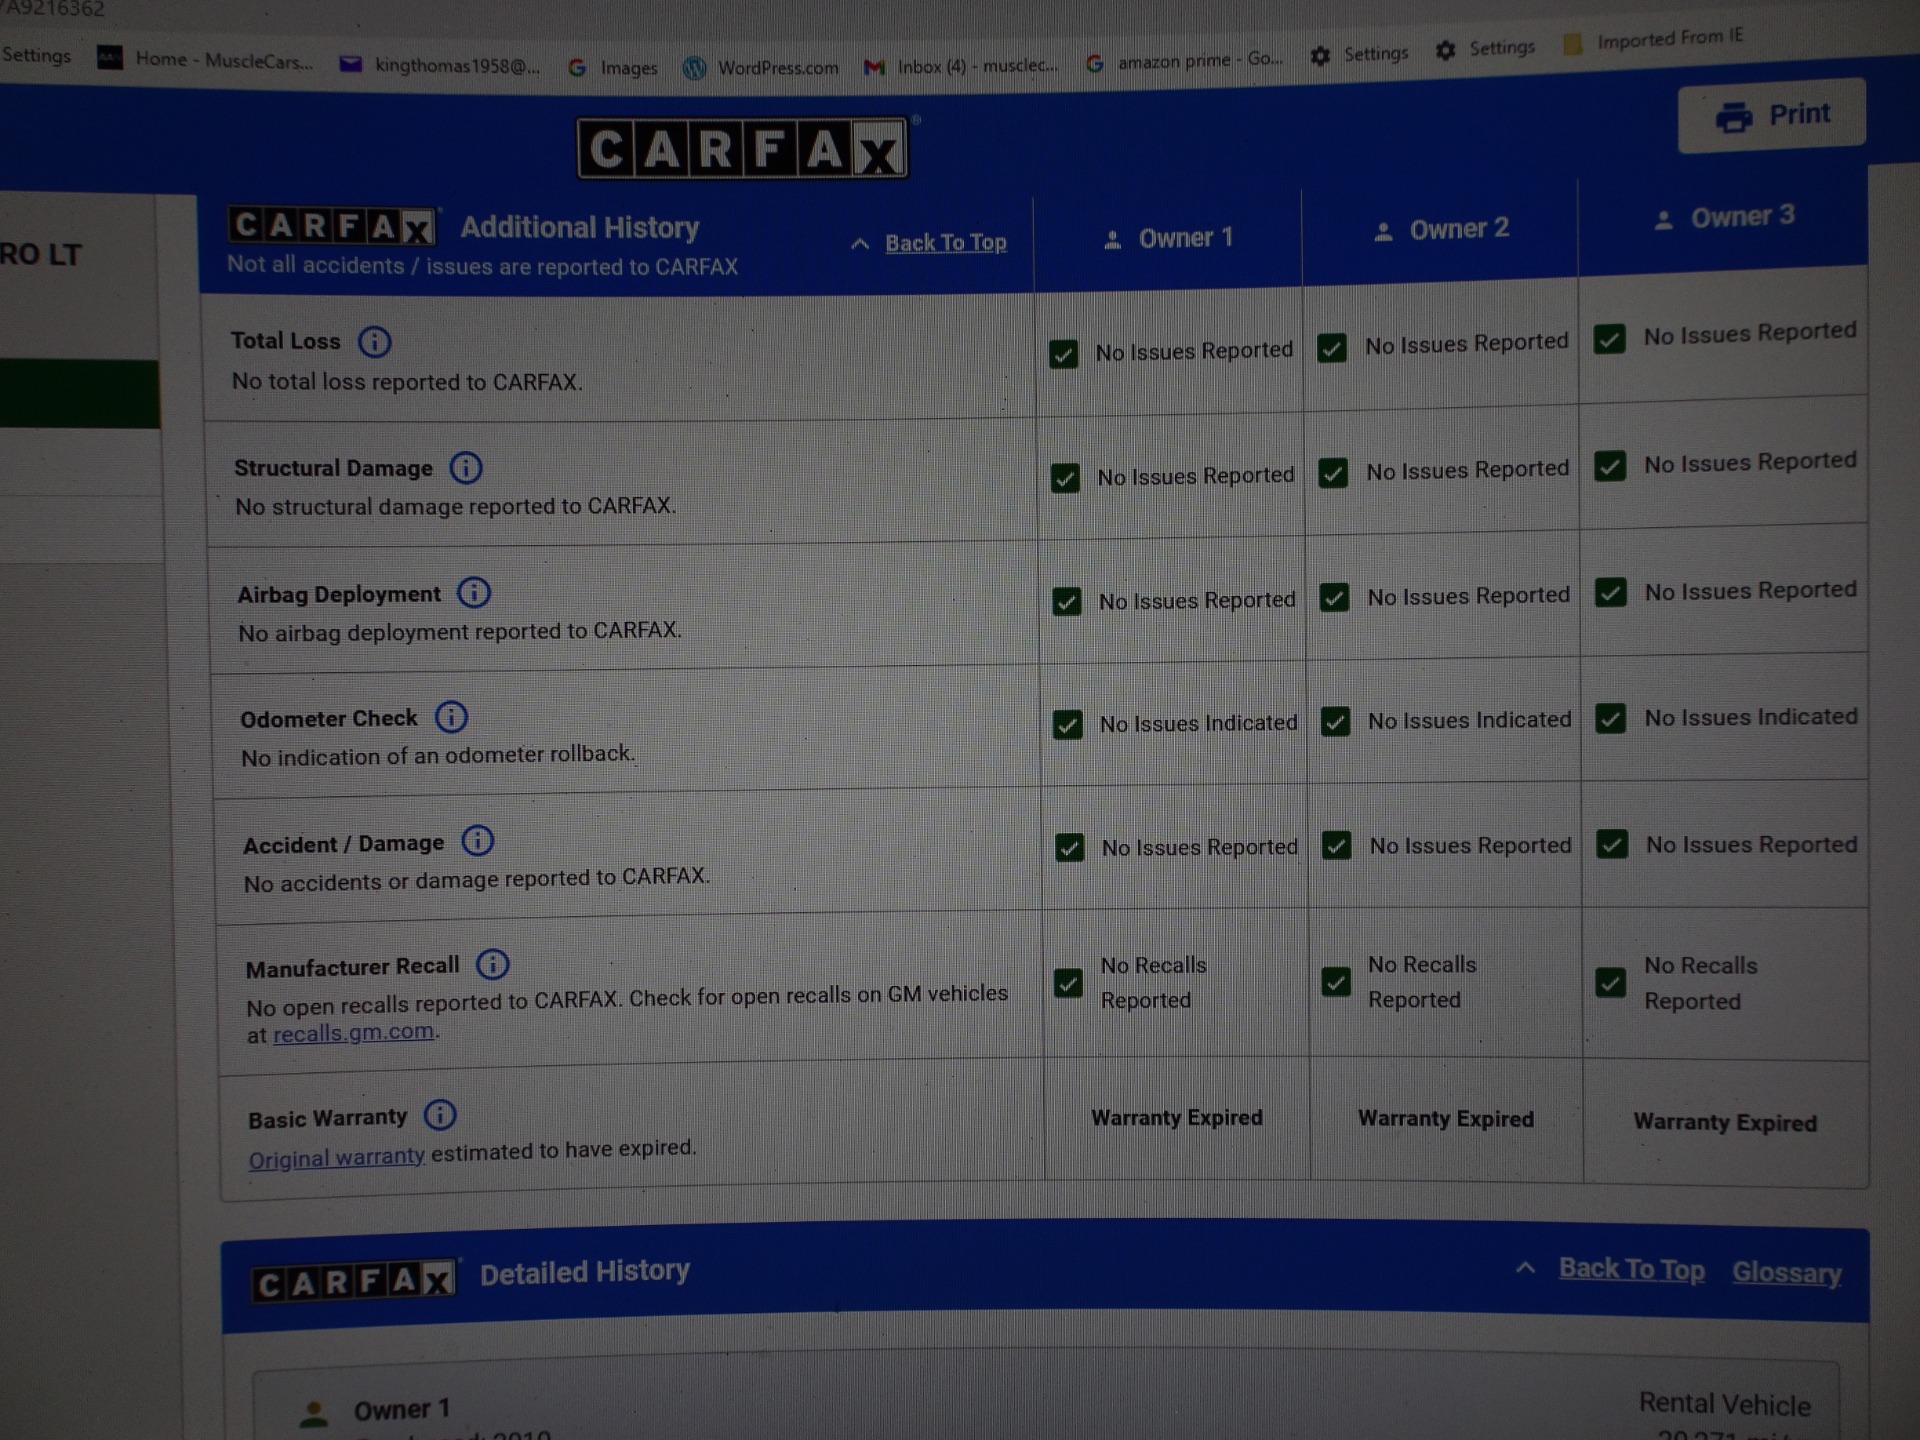Screen dimensions: 1920x1440
Task: Click the green sidebar block
Action: [79, 394]
